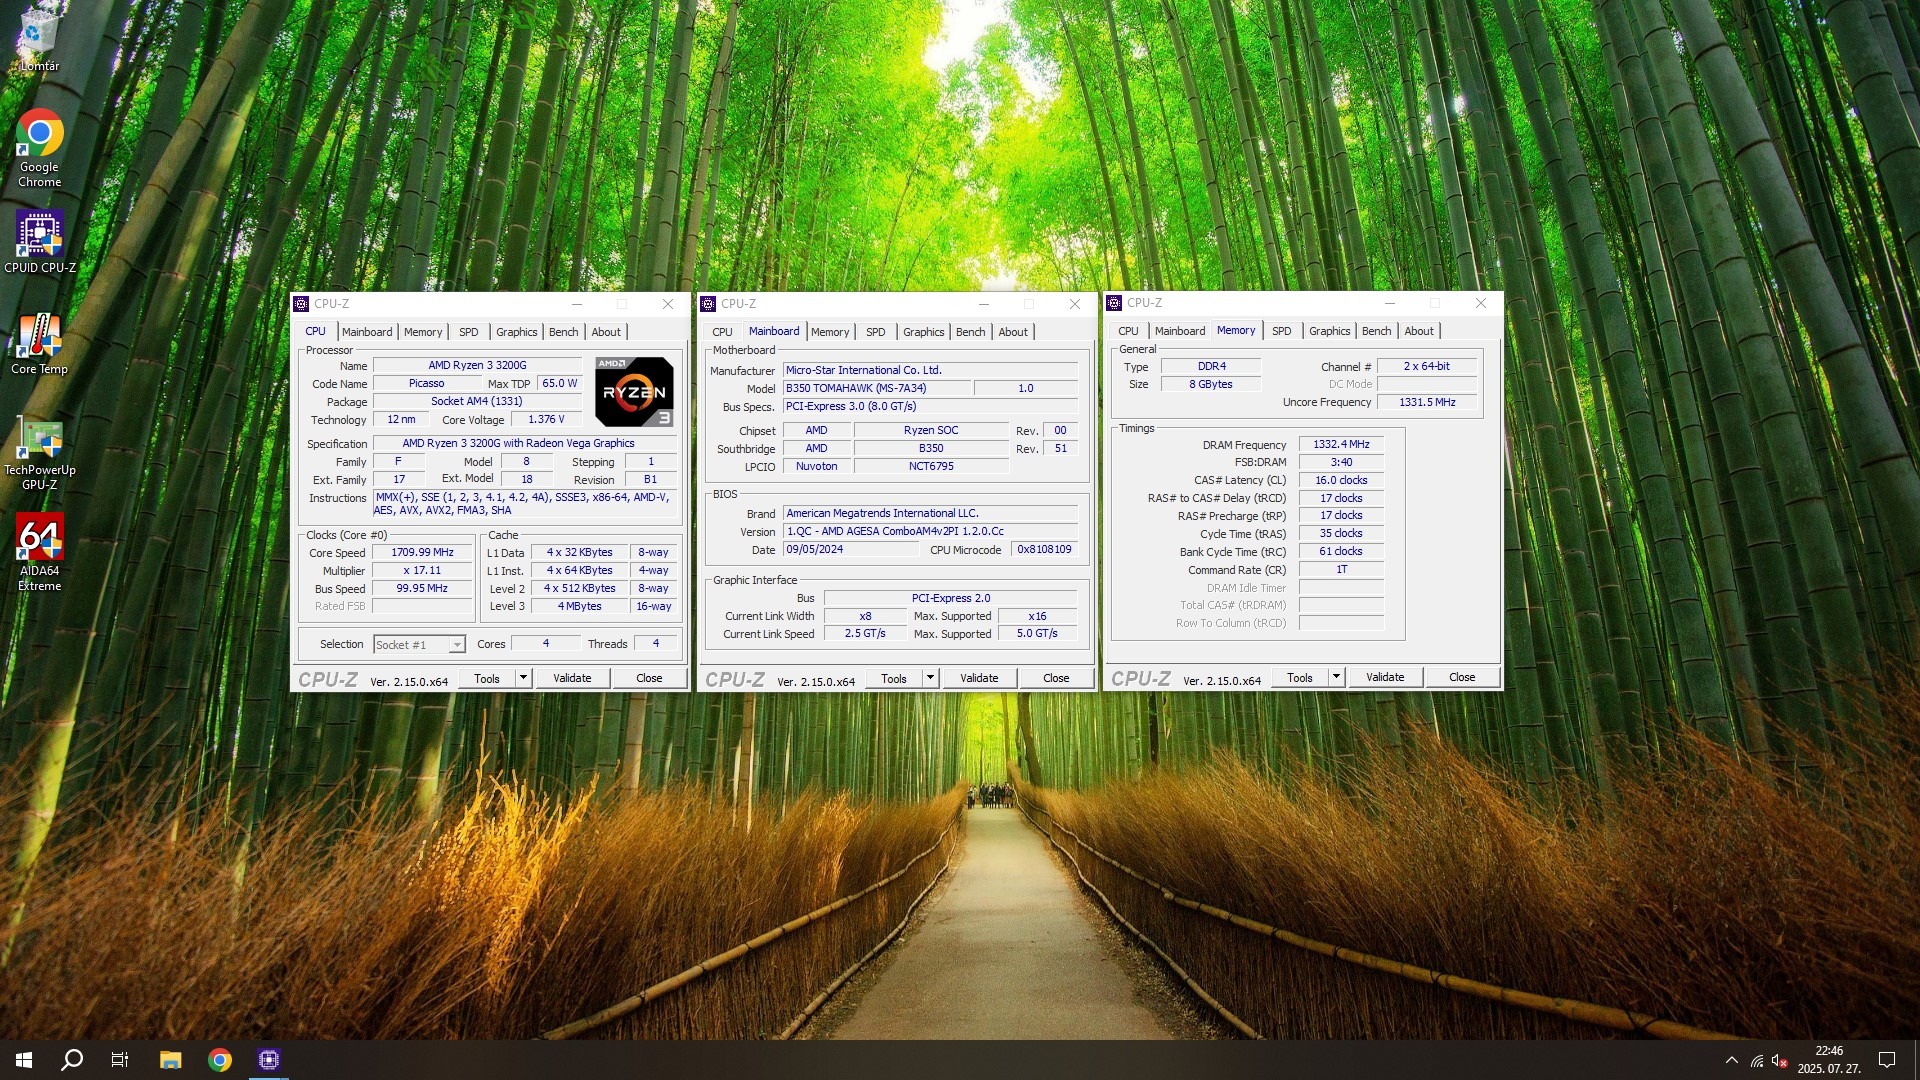This screenshot has height=1080, width=1920.
Task: Click the DRAM Frequency value field
Action: click(x=1341, y=445)
